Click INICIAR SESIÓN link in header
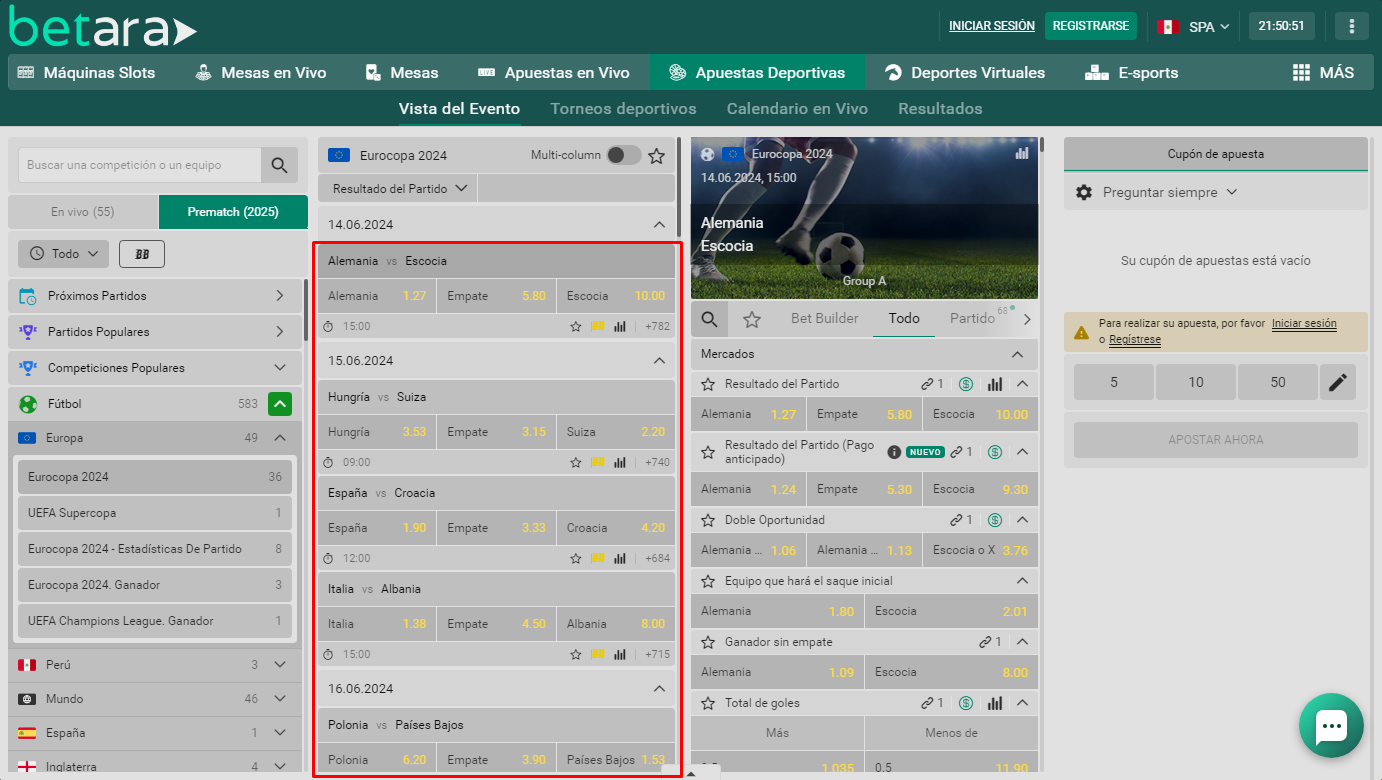The width and height of the screenshot is (1382, 780). [992, 26]
